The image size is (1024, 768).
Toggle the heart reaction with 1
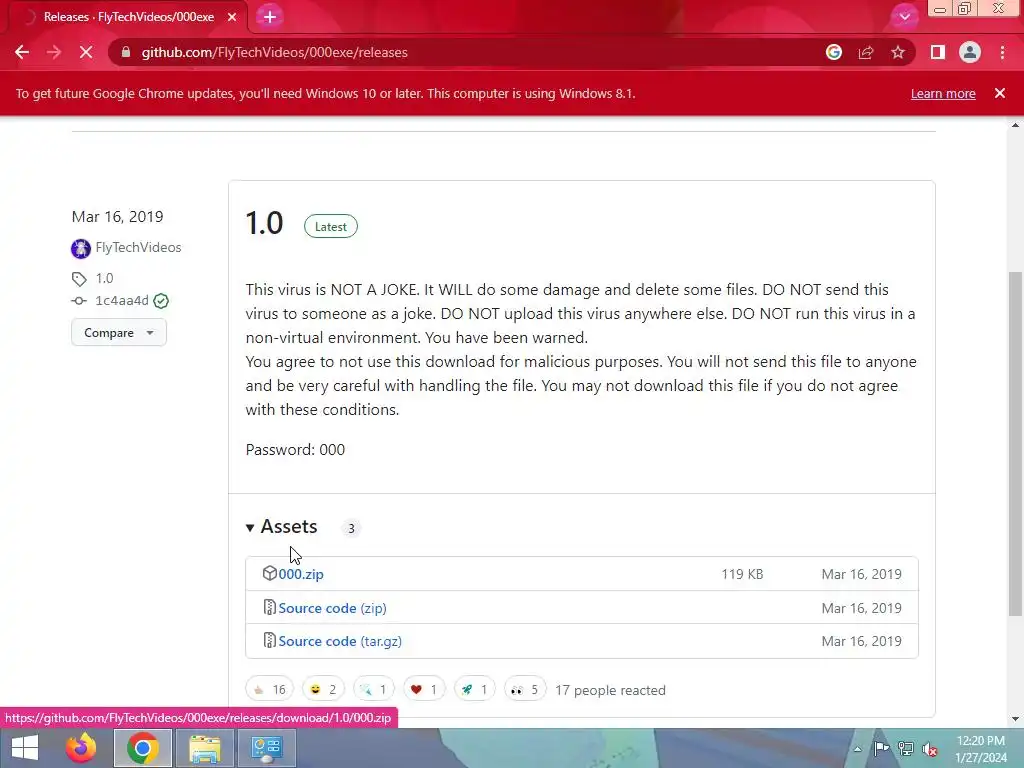click(x=424, y=690)
